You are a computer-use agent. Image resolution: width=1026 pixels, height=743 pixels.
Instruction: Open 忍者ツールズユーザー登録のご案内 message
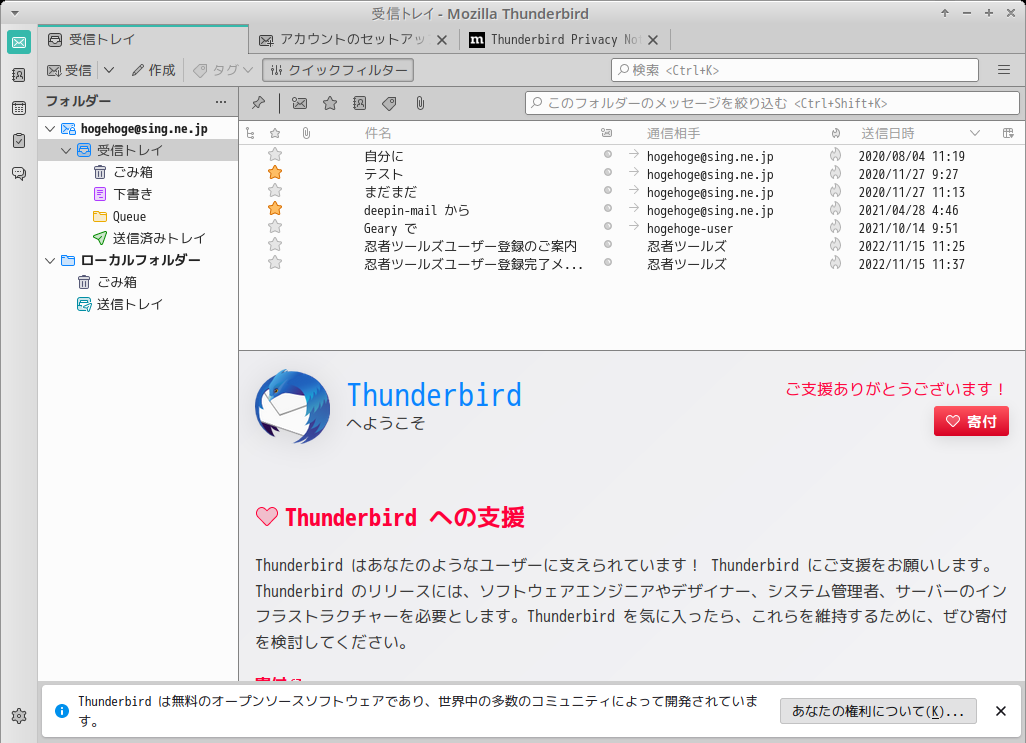point(470,246)
